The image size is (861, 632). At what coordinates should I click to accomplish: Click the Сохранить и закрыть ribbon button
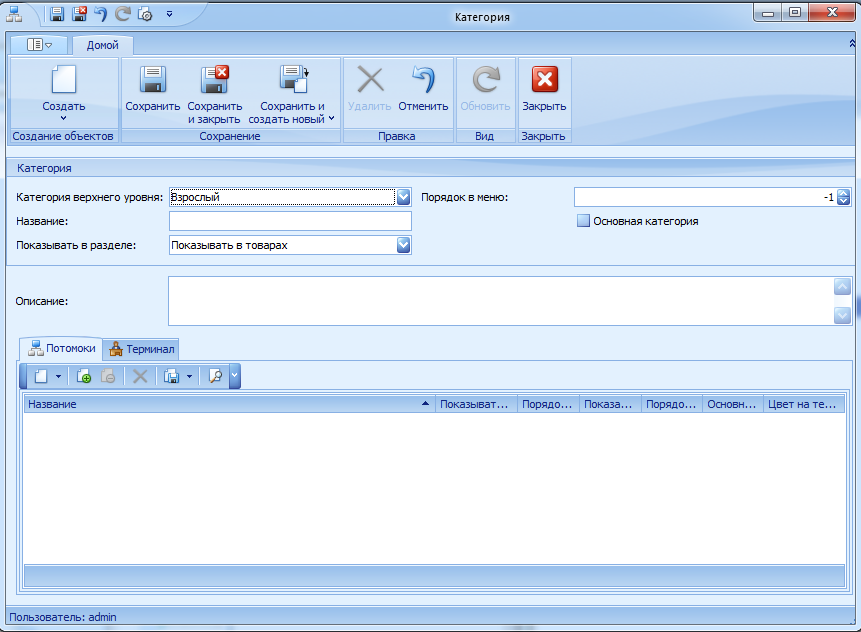pos(215,94)
